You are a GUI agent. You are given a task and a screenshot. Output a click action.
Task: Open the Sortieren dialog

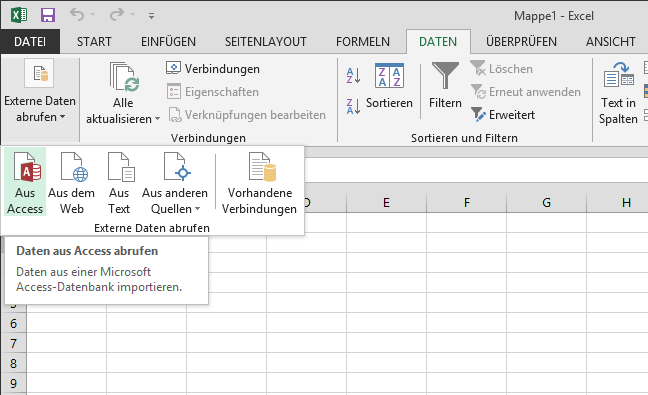pos(389,86)
